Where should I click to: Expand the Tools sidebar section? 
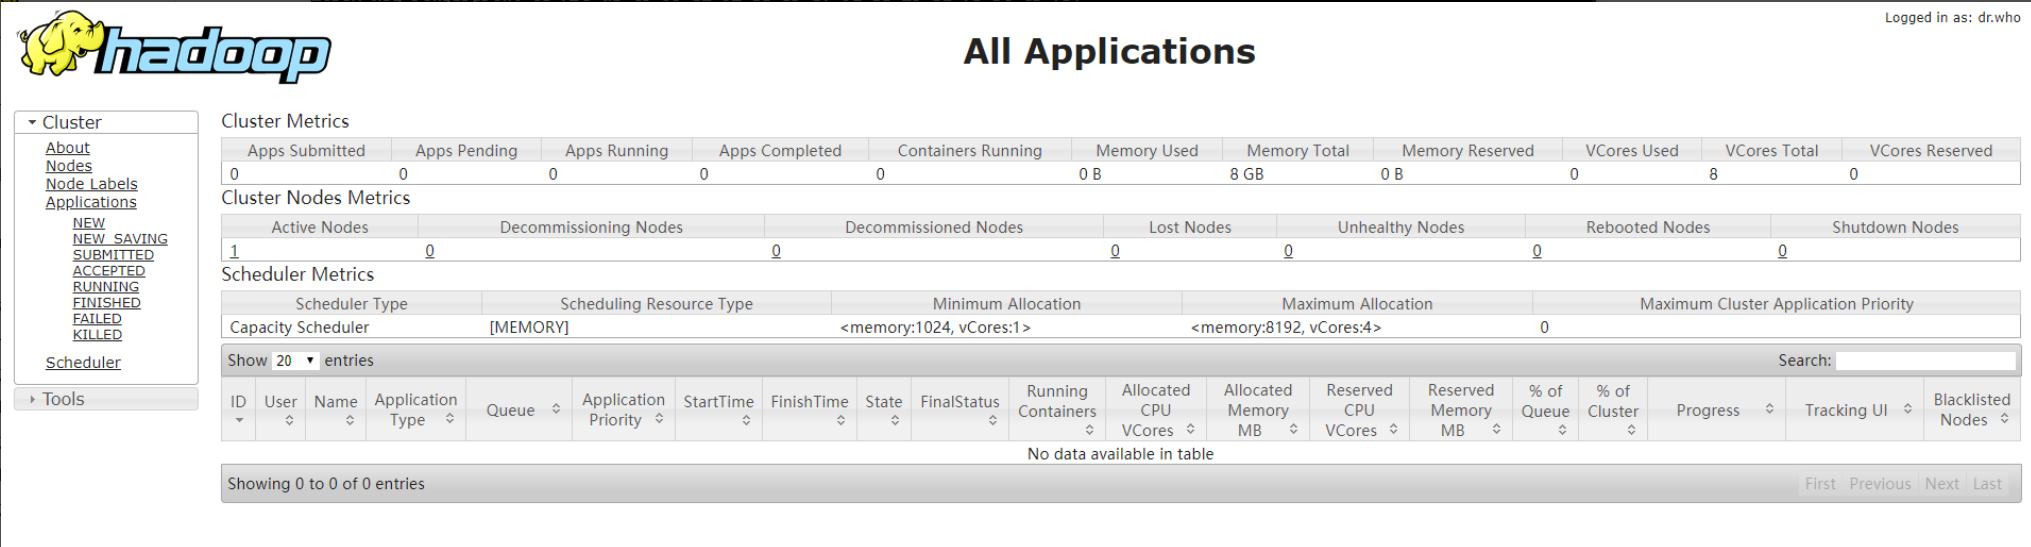(x=63, y=399)
